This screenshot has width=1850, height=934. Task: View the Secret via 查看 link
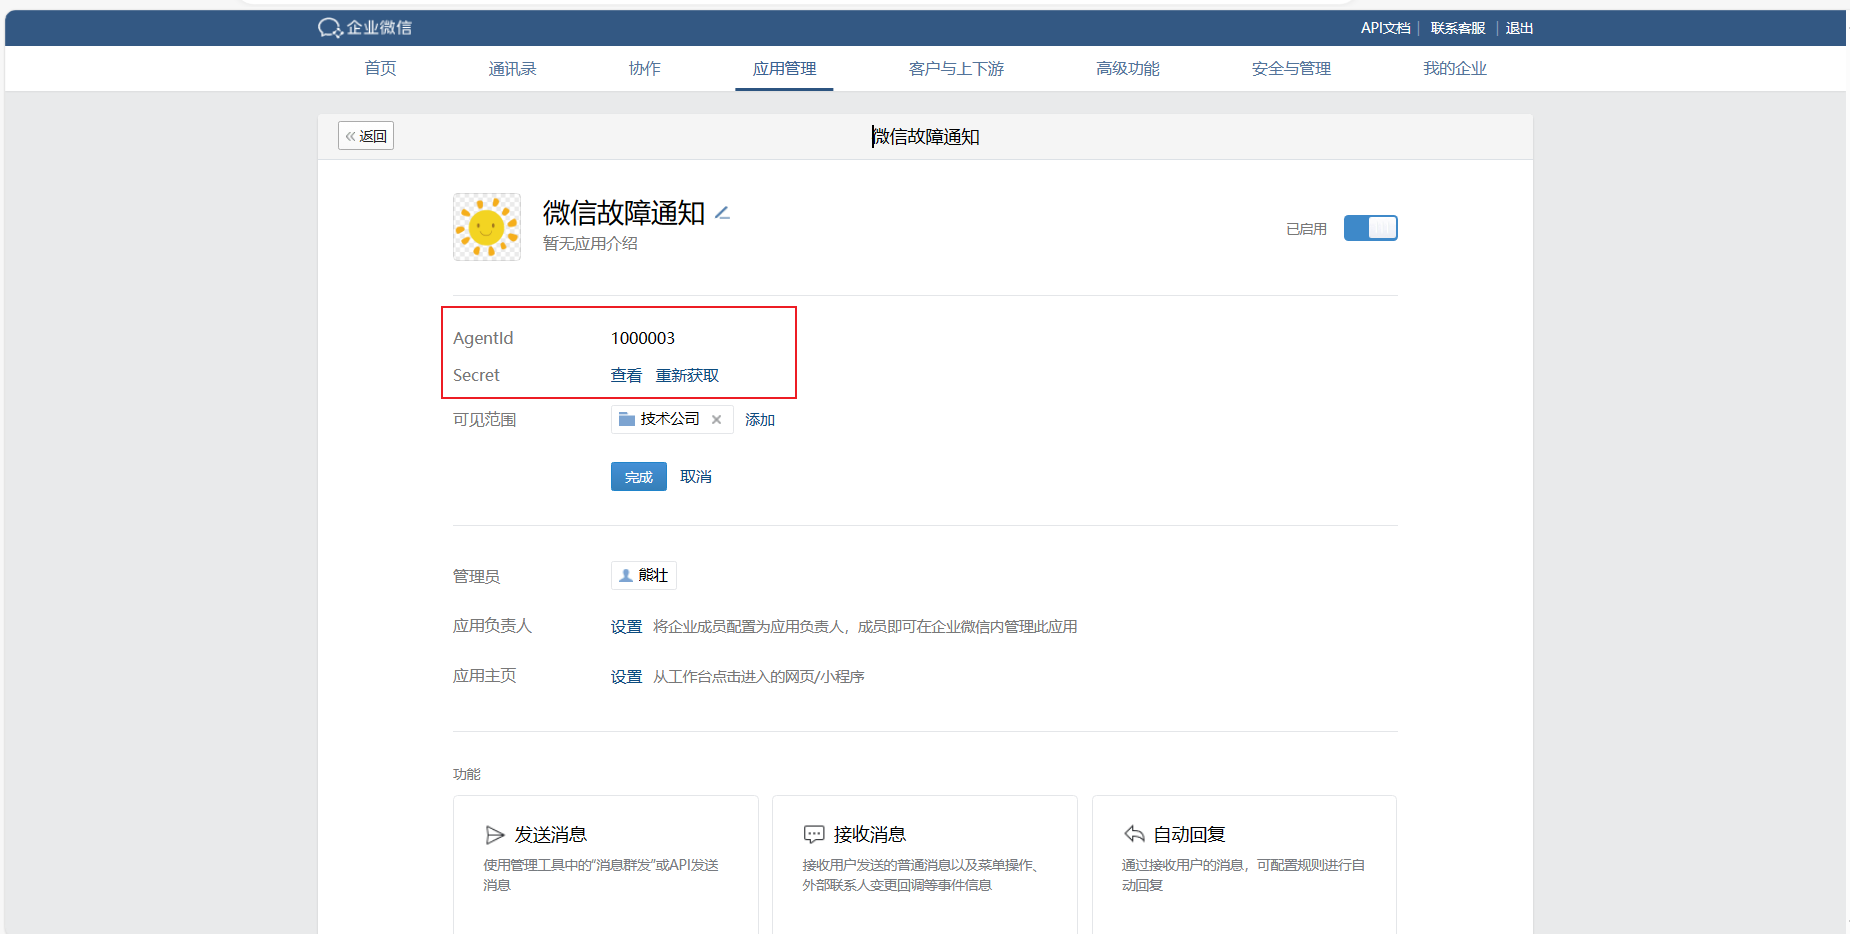[x=626, y=375]
